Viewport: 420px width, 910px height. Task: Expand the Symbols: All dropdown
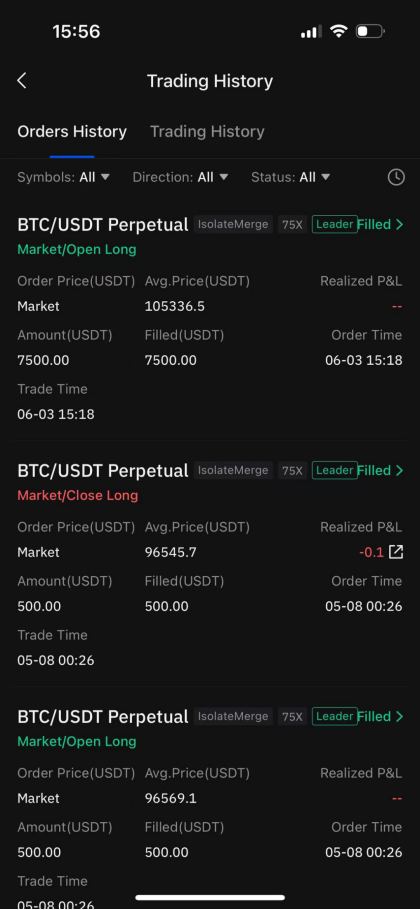pyautogui.click(x=63, y=177)
